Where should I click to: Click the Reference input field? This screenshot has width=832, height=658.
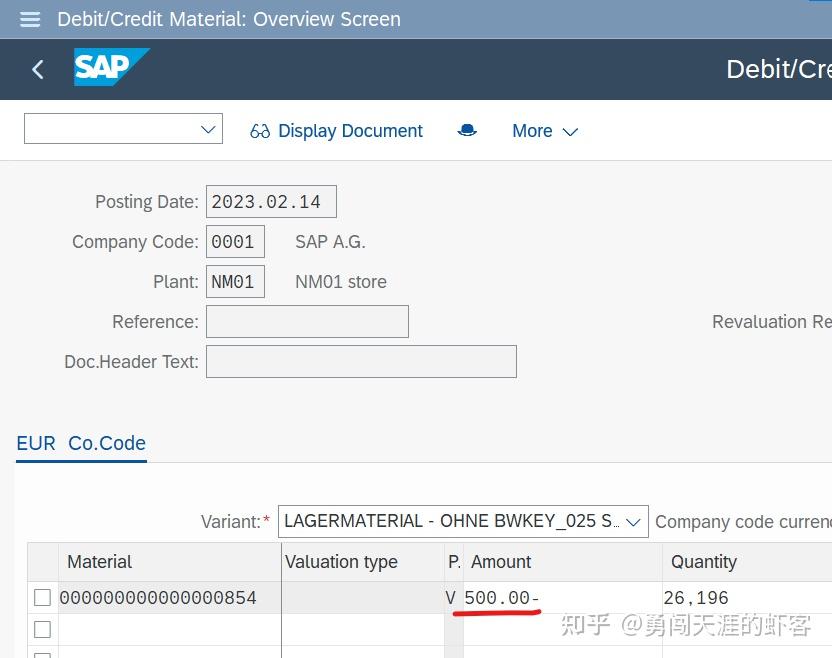coord(306,321)
